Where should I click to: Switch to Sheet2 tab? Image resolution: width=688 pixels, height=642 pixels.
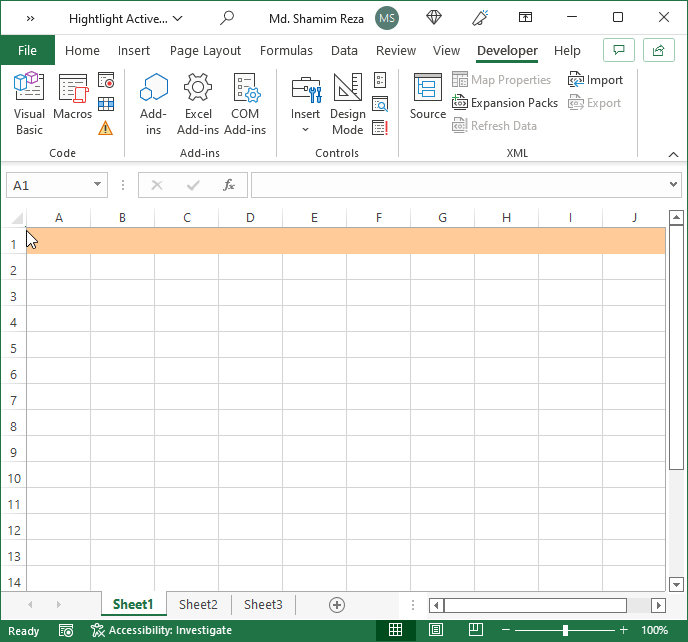click(x=198, y=605)
